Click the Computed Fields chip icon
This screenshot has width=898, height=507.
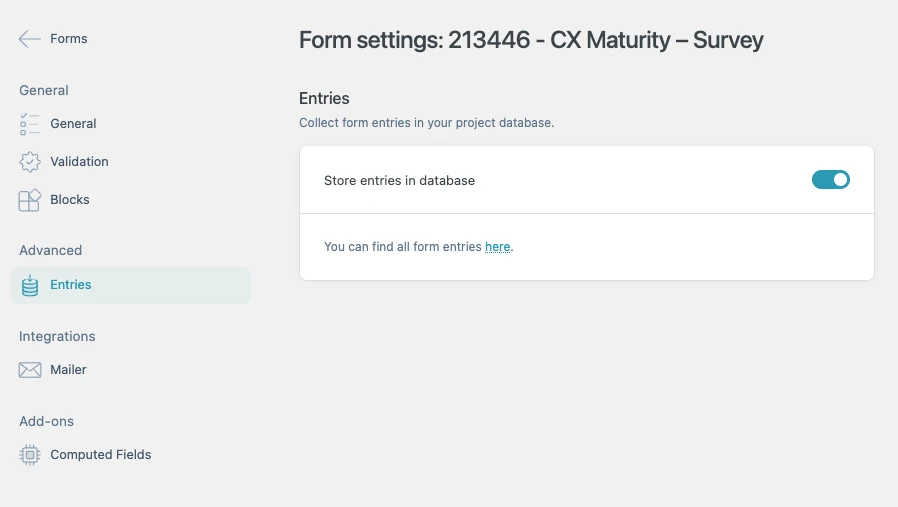[30, 455]
